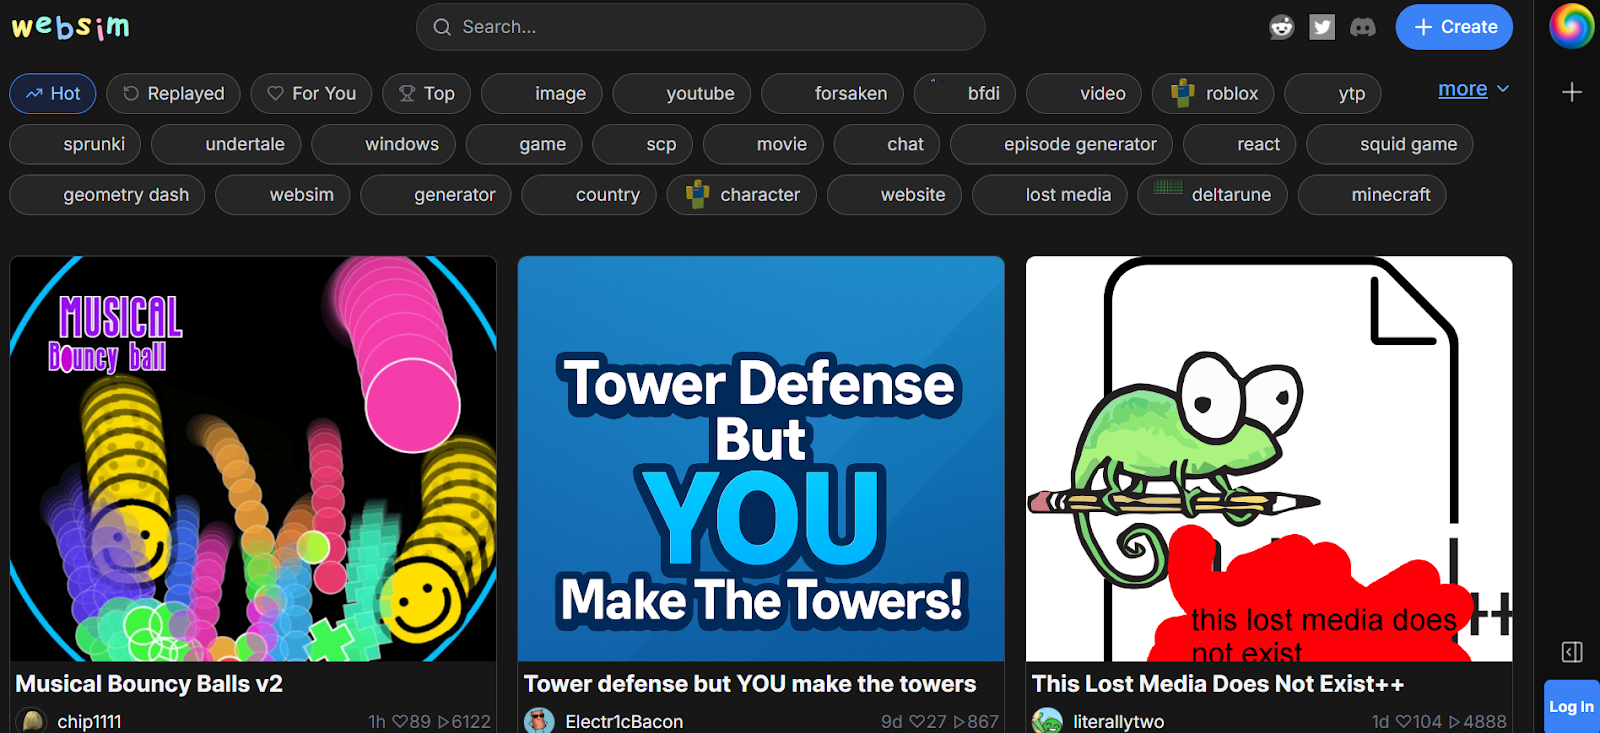Like Tower defense project heart icon
The width and height of the screenshot is (1600, 733).
[x=916, y=722]
